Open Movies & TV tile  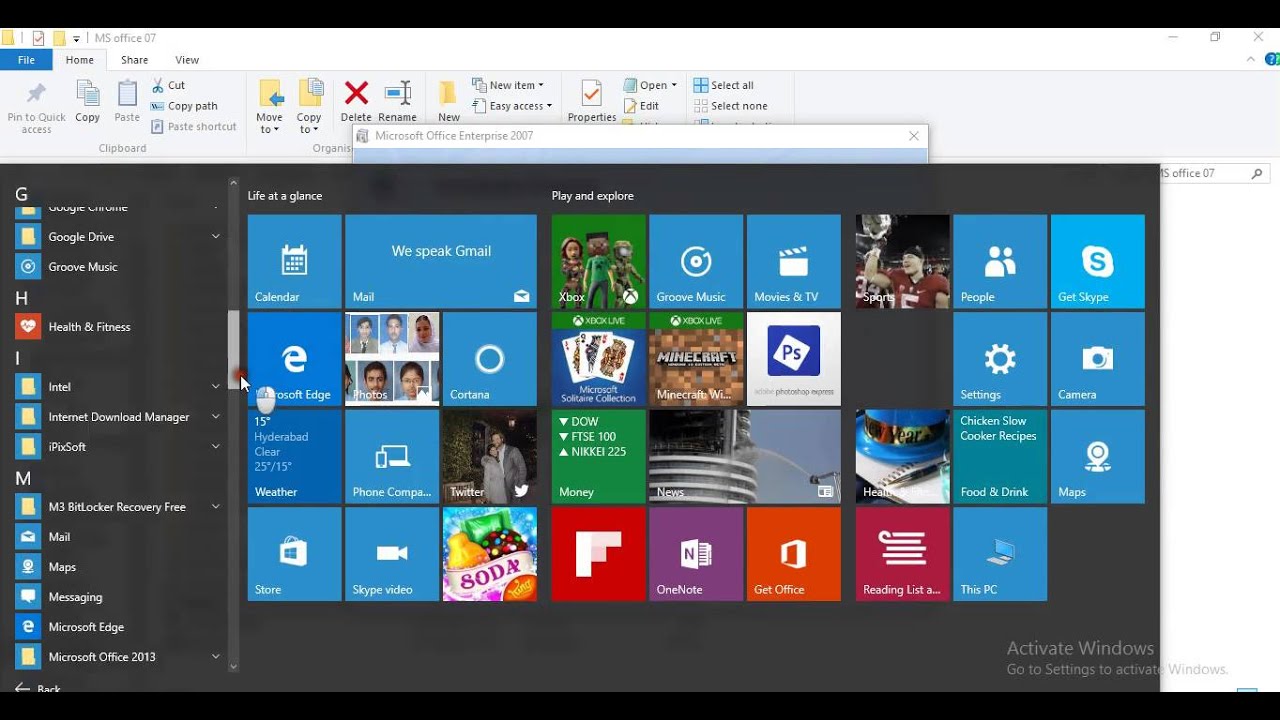(x=794, y=261)
